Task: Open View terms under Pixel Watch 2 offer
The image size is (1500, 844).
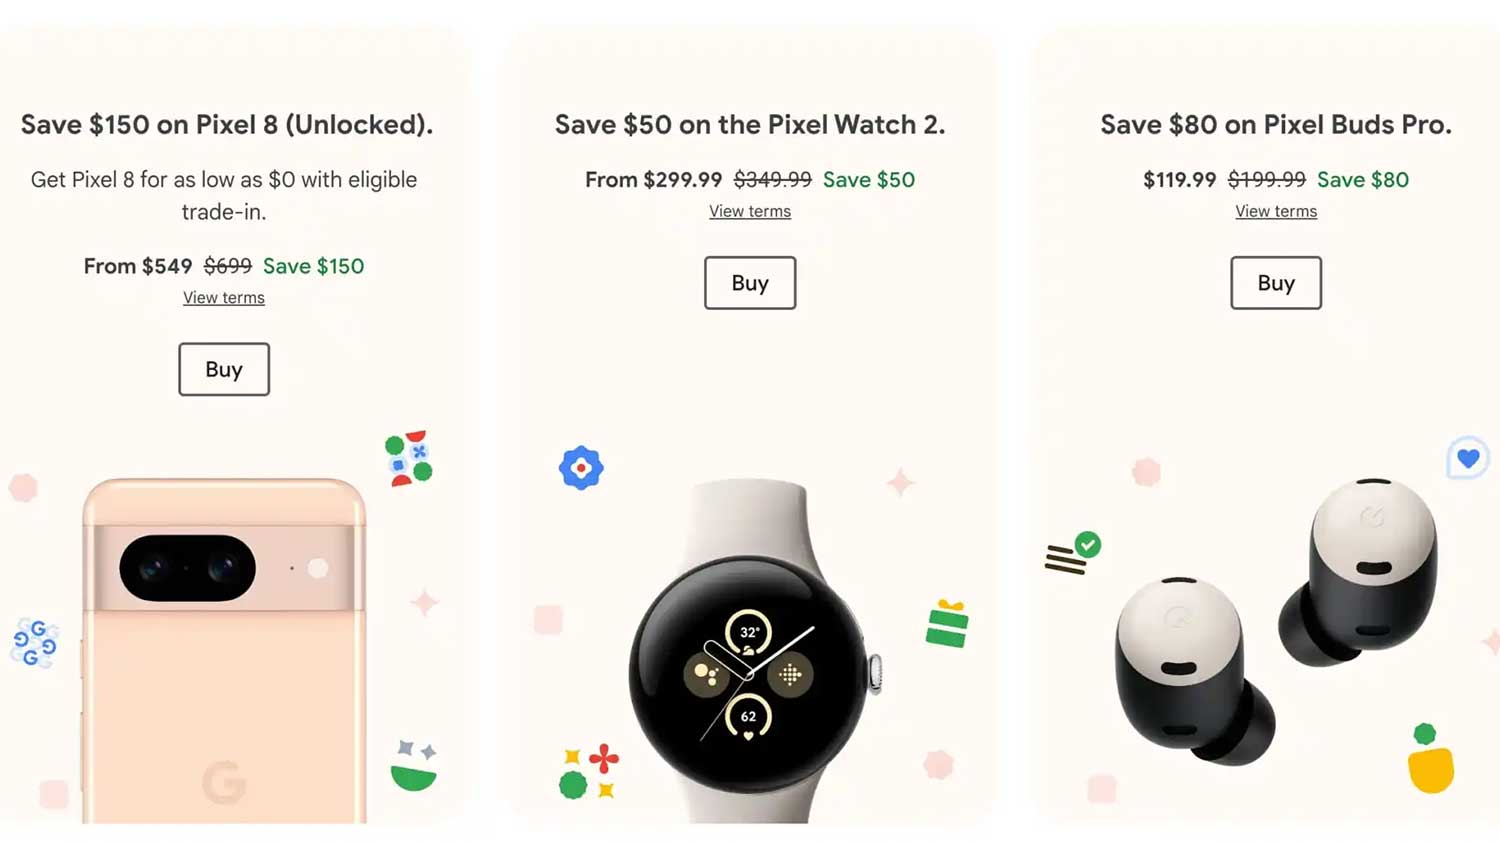Action: click(750, 212)
